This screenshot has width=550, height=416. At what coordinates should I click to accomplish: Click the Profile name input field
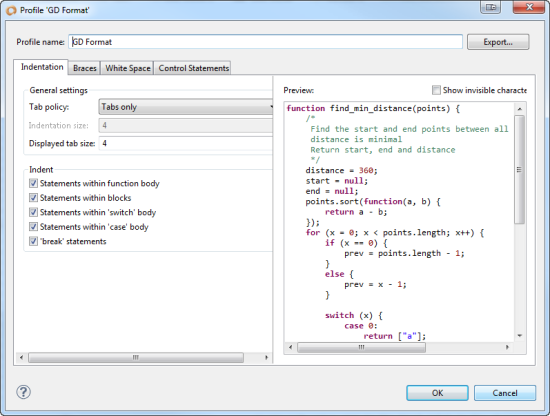tap(266, 42)
